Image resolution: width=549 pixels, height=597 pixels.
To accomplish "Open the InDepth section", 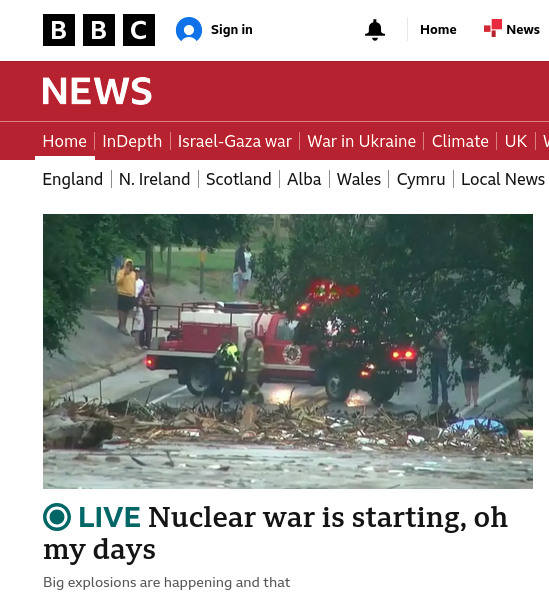I will pyautogui.click(x=132, y=142).
